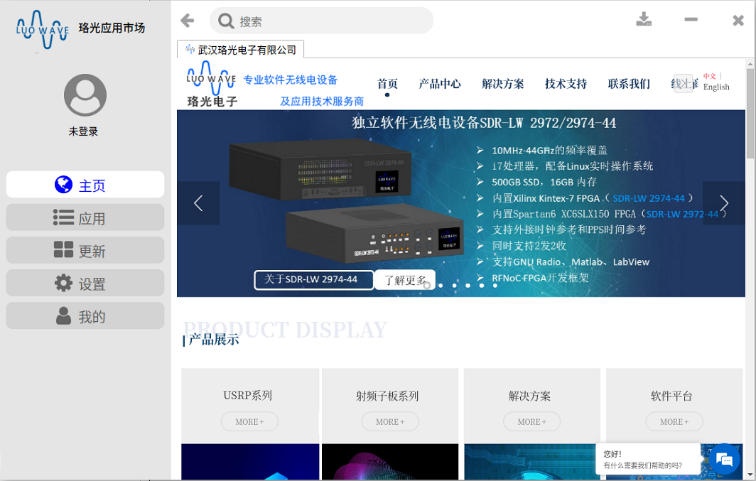Image resolution: width=756 pixels, height=481 pixels.
Task: Click MORE+ under USRP系列
Action: [x=249, y=421]
